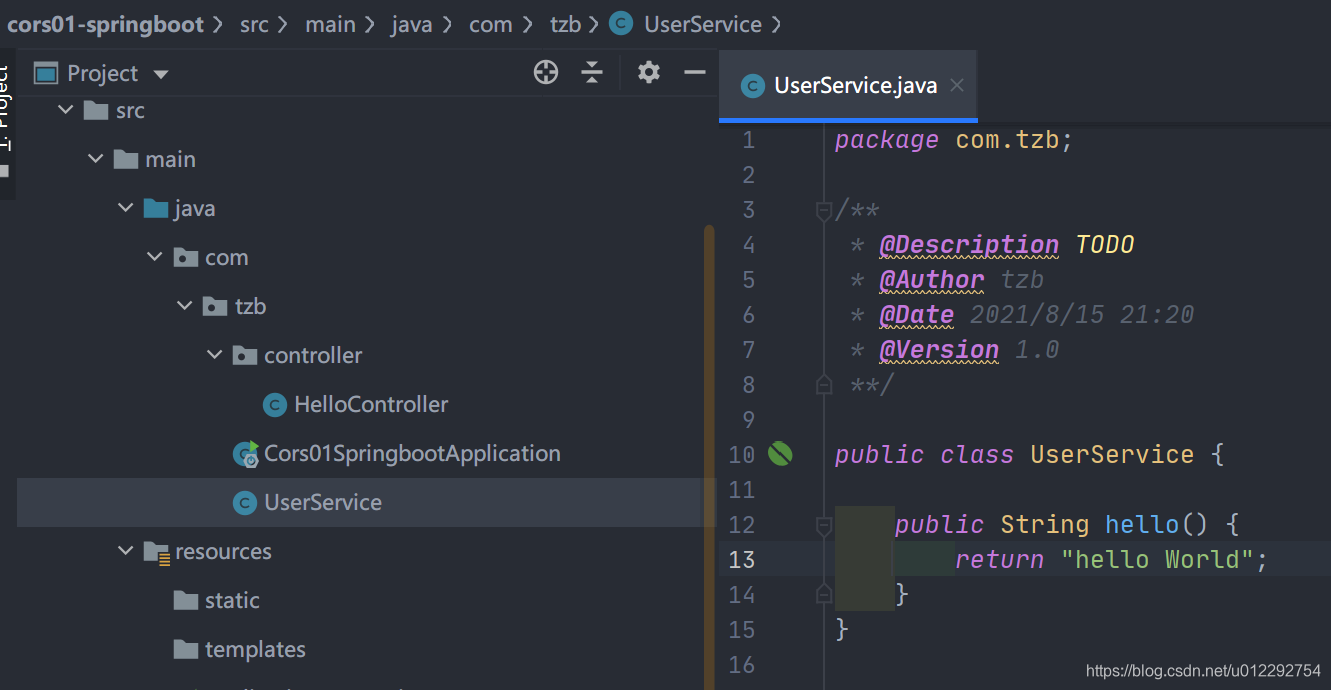Click line number 13 in gutter
Image resolution: width=1331 pixels, height=690 pixels.
pos(741,559)
